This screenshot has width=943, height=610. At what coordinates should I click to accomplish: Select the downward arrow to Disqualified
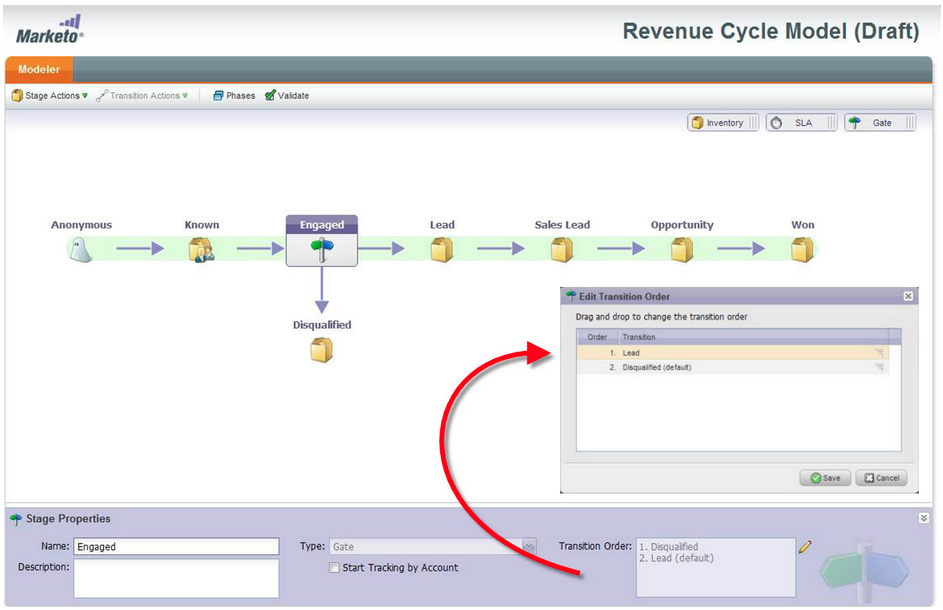(322, 290)
